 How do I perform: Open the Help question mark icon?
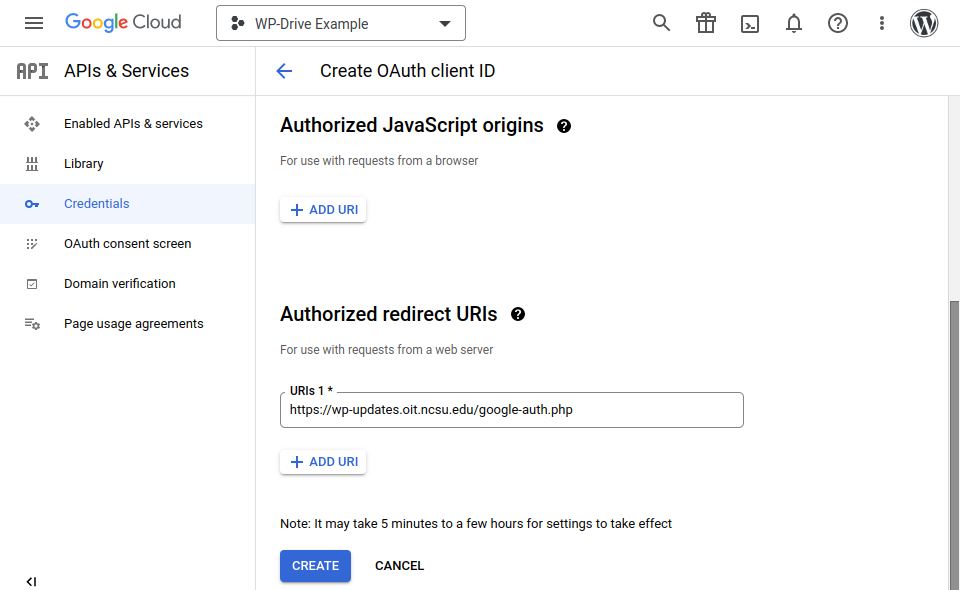coord(838,22)
